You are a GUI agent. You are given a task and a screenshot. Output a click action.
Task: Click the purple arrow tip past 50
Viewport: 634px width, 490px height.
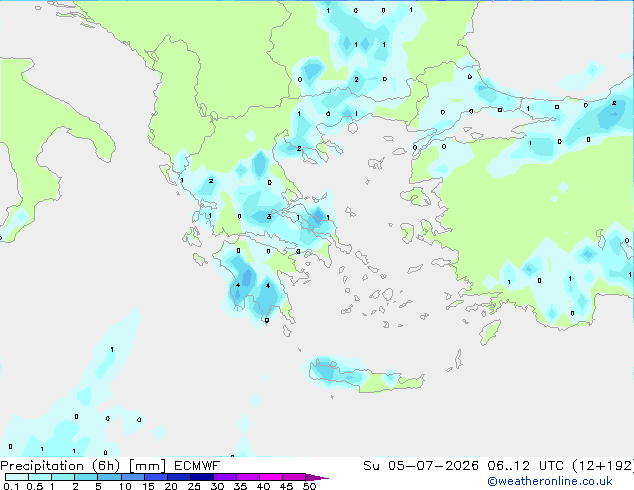click(x=316, y=477)
